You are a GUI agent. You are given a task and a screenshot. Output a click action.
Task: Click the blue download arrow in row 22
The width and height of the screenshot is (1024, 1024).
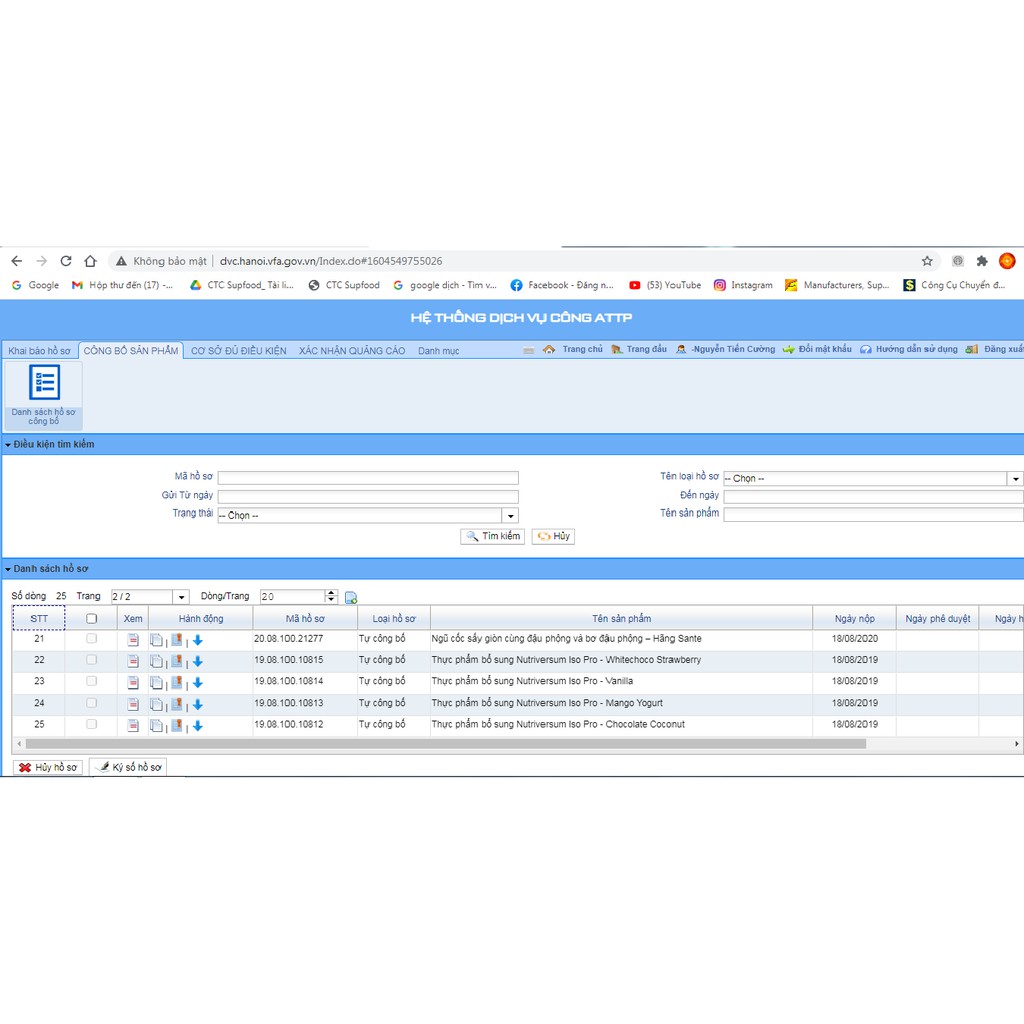point(198,662)
